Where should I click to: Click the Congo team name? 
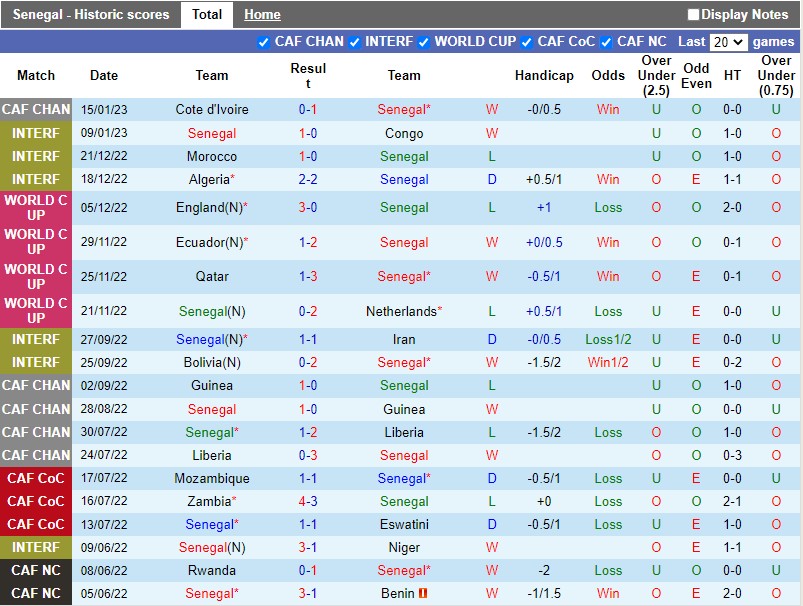pos(404,134)
